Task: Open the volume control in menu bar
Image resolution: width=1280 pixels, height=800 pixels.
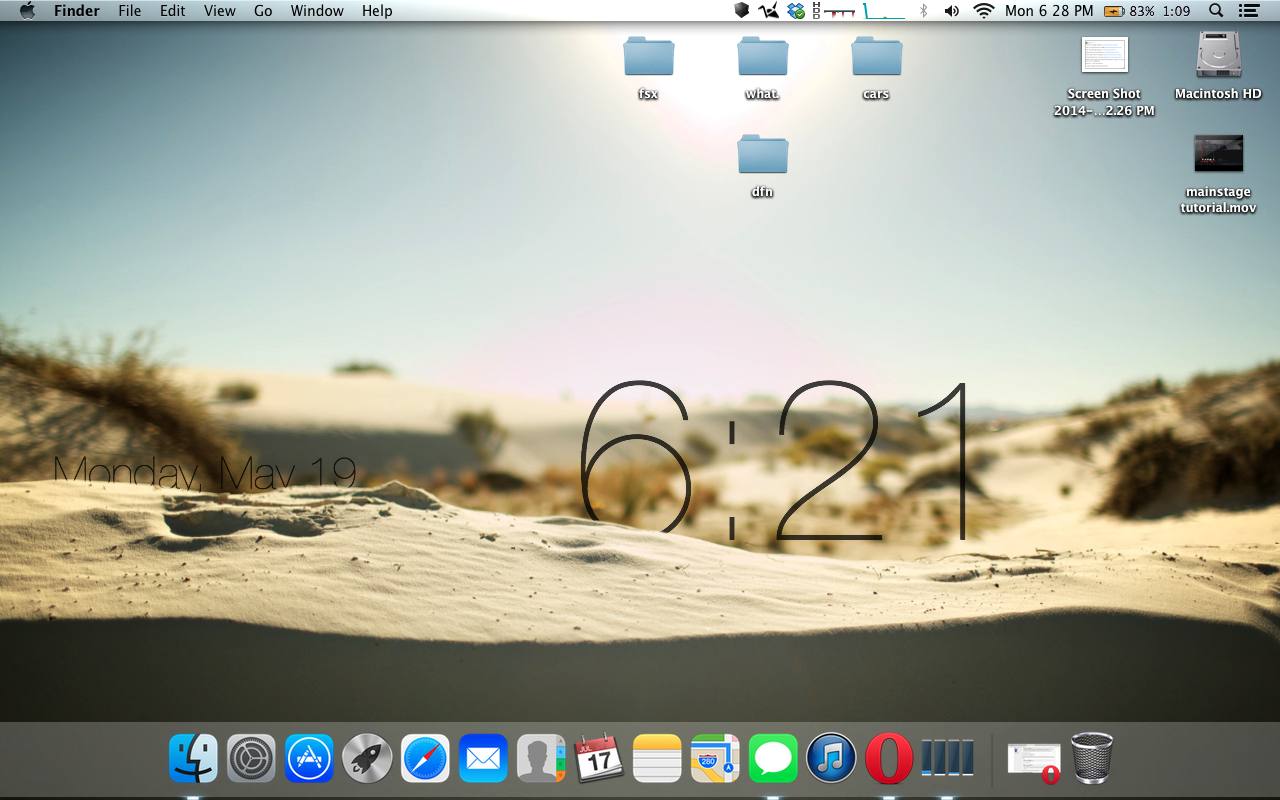Action: 952,11
